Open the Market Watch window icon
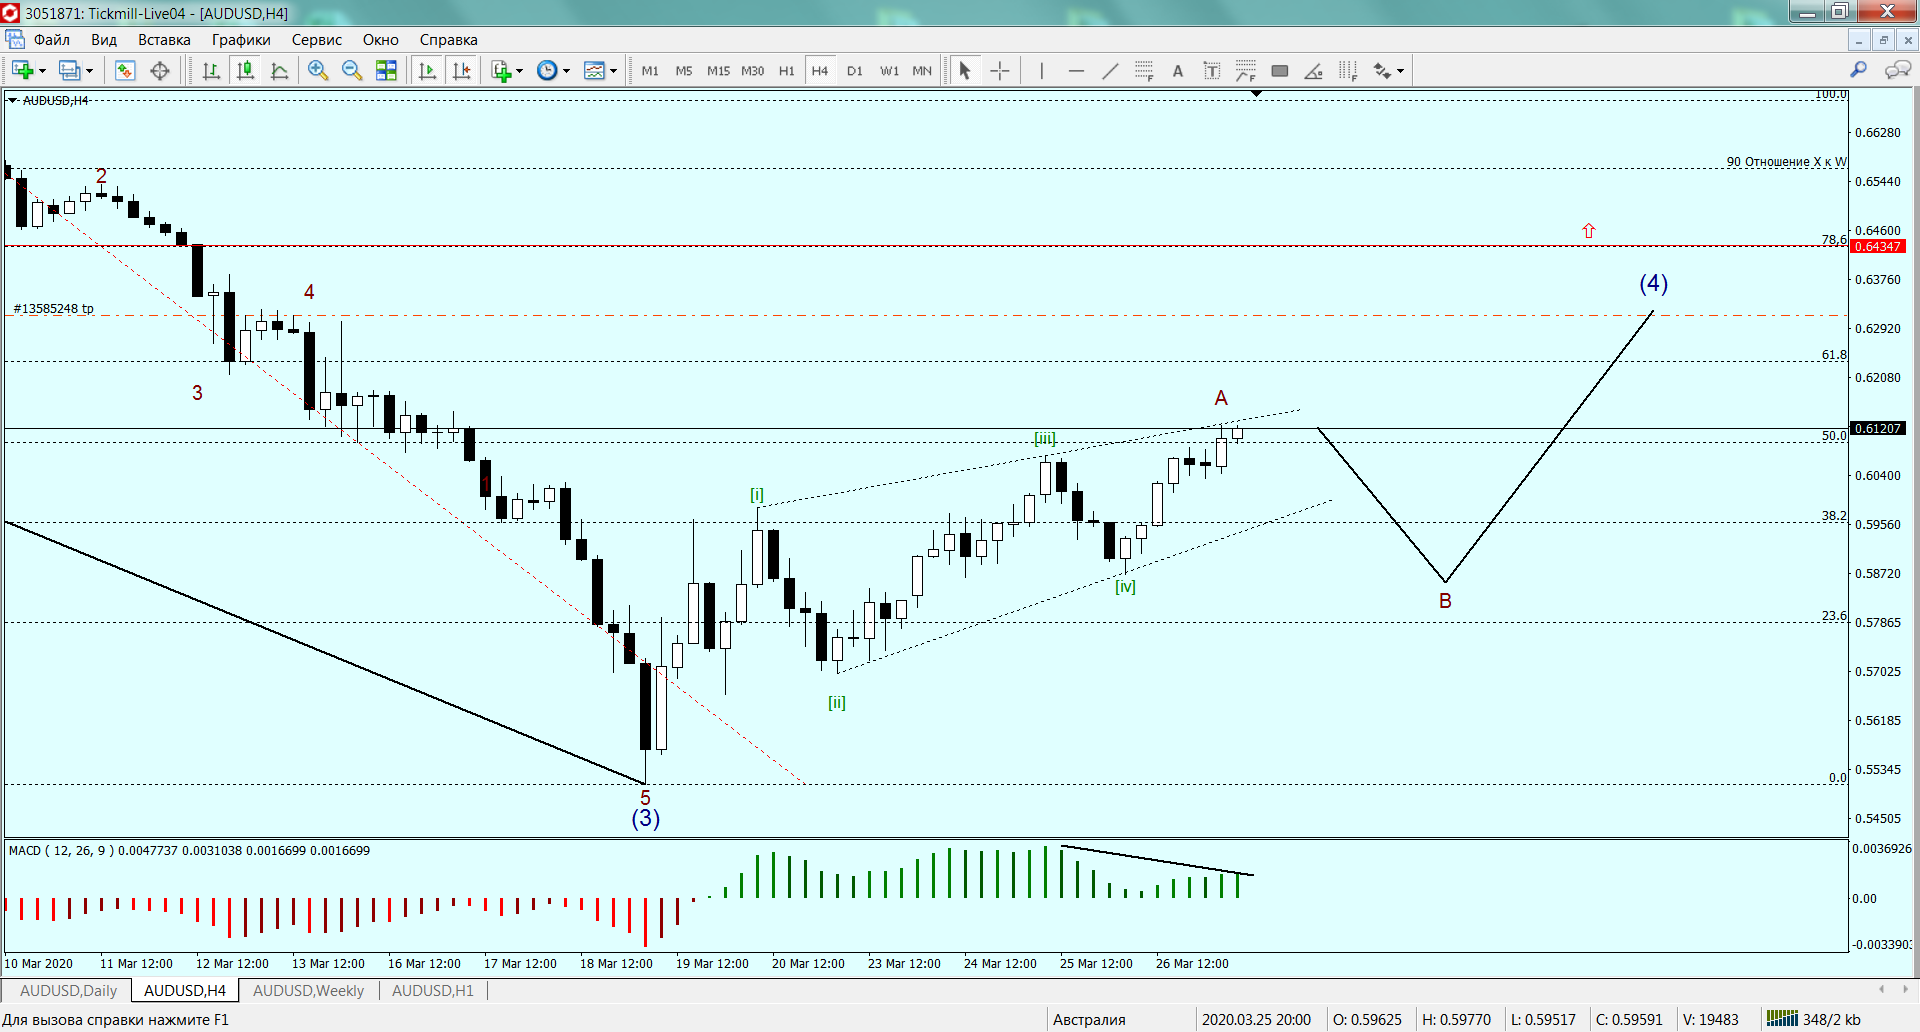The height and width of the screenshot is (1032, 1920). click(125, 70)
